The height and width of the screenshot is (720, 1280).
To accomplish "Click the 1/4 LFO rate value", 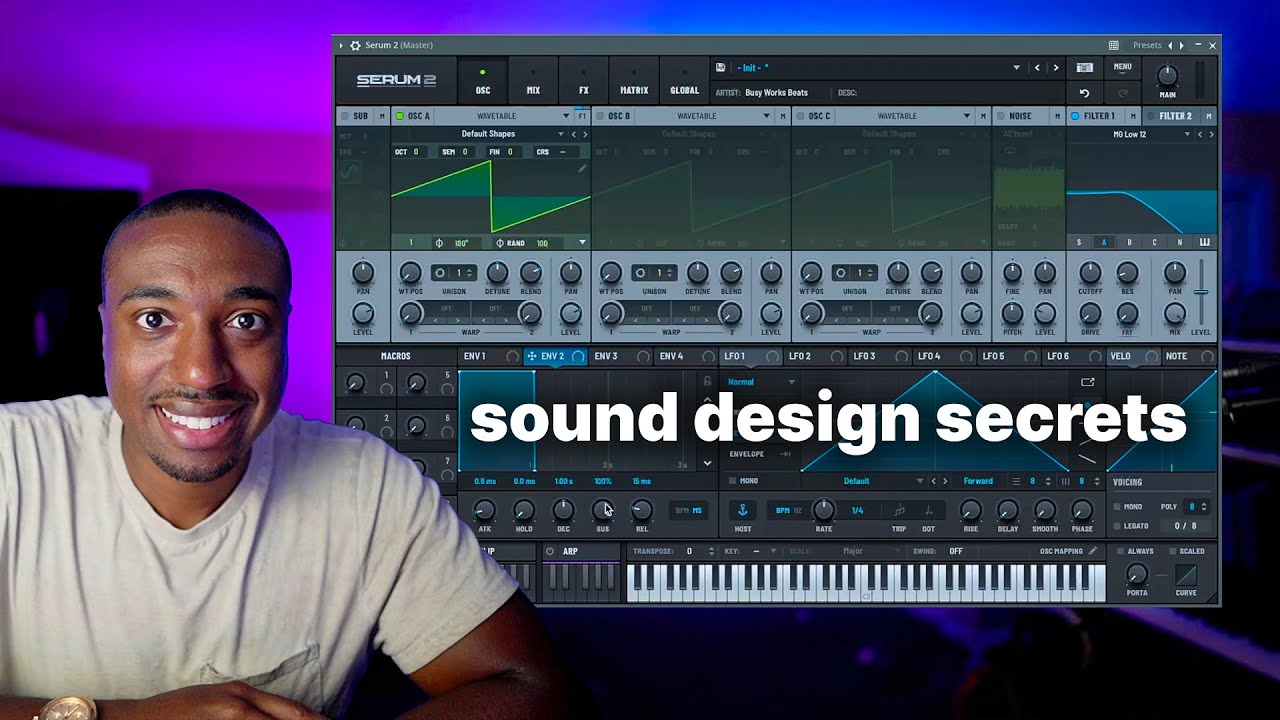I will (857, 510).
